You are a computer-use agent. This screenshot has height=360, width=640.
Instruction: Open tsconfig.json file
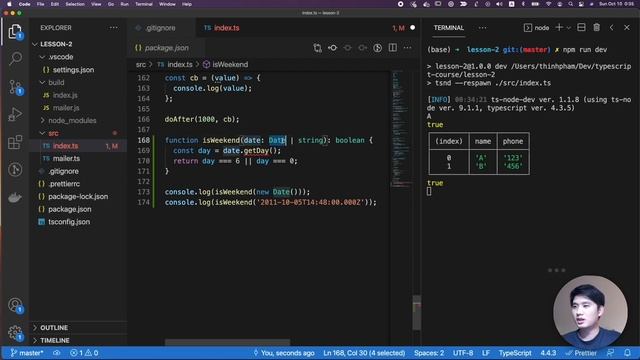coord(69,222)
